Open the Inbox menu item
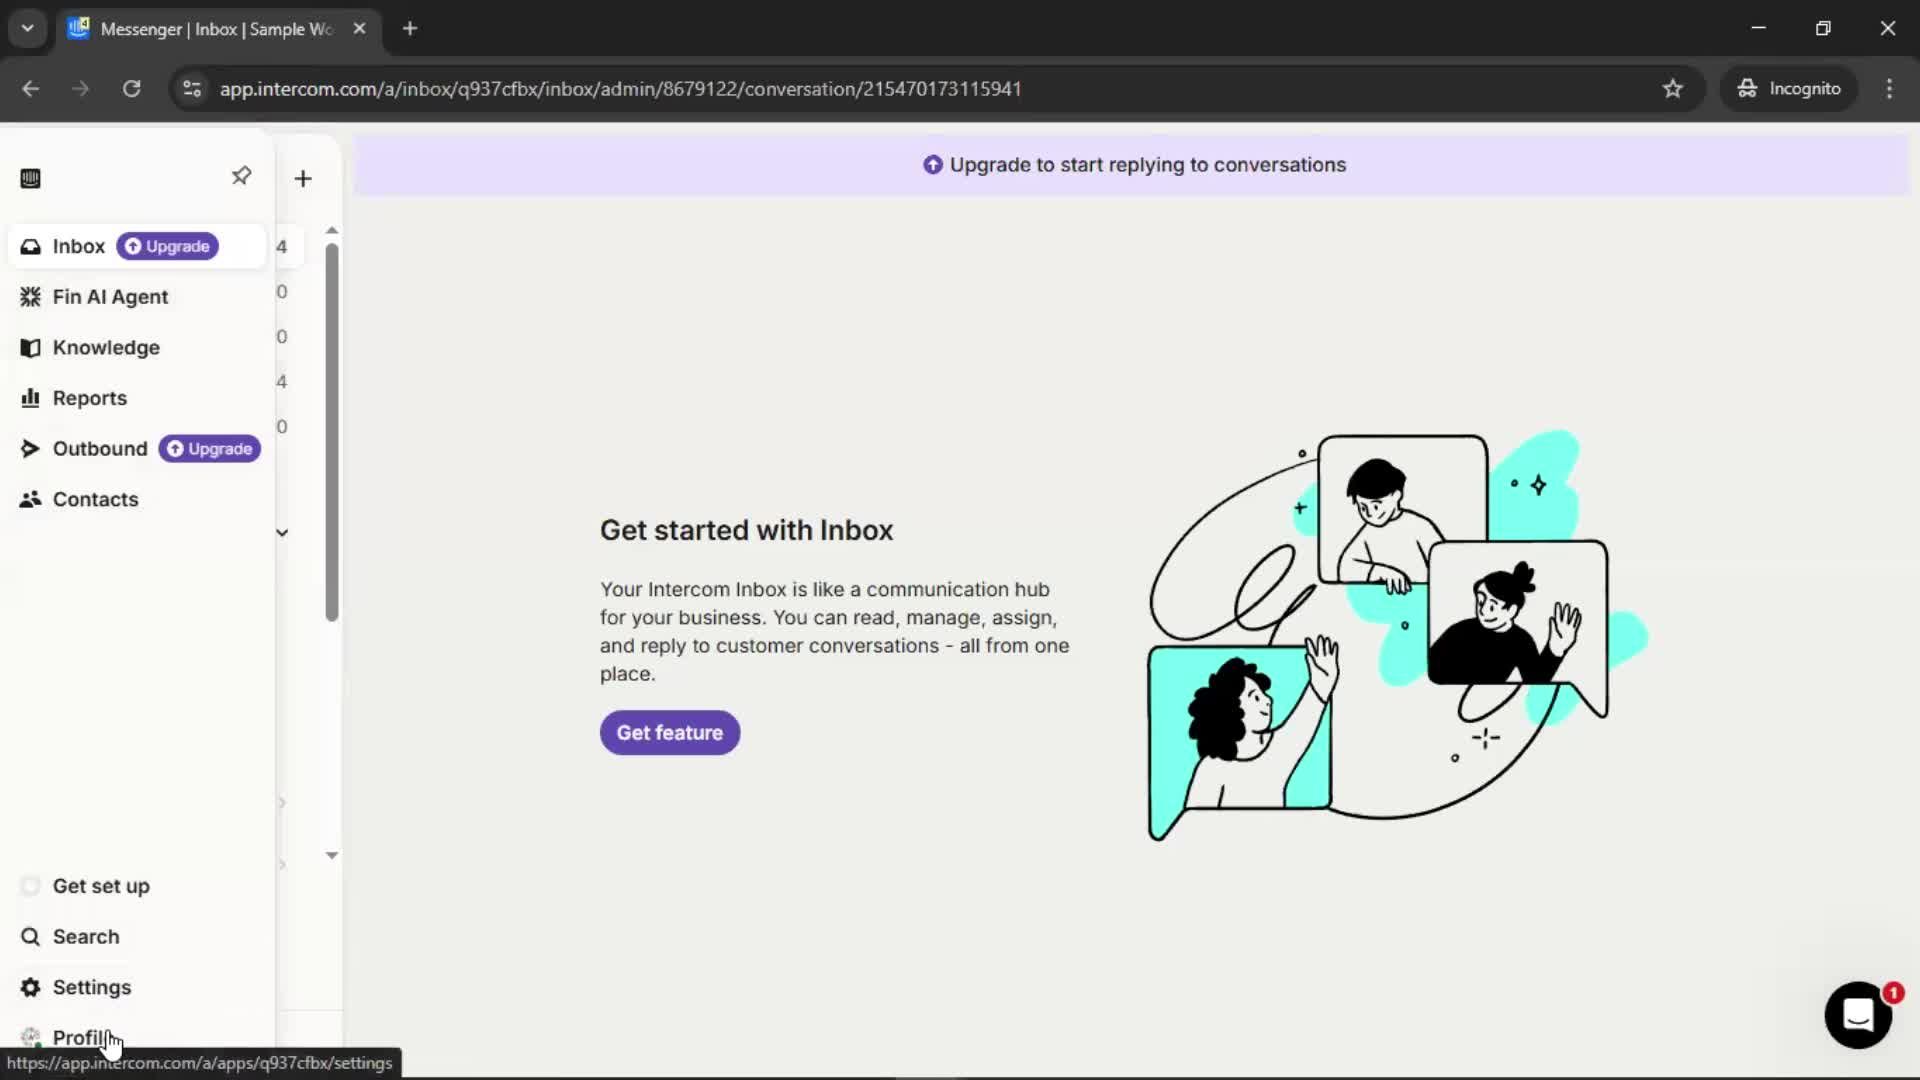 coord(137,246)
